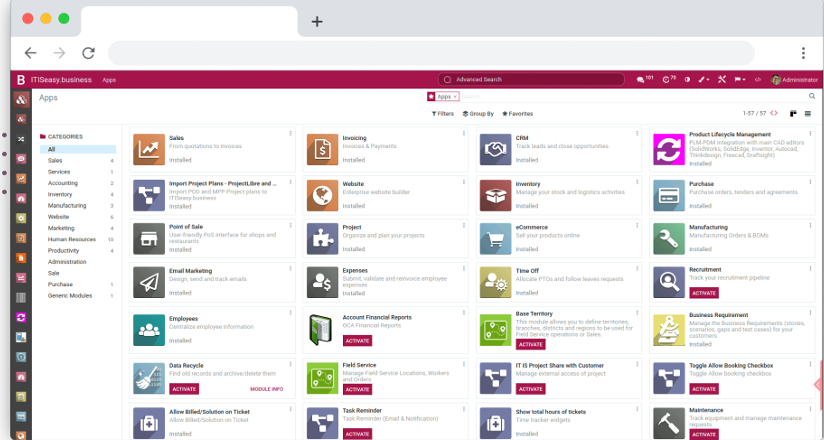Open the activities clock icon with 70
Viewport: 824px width, 440px height.
coord(667,79)
